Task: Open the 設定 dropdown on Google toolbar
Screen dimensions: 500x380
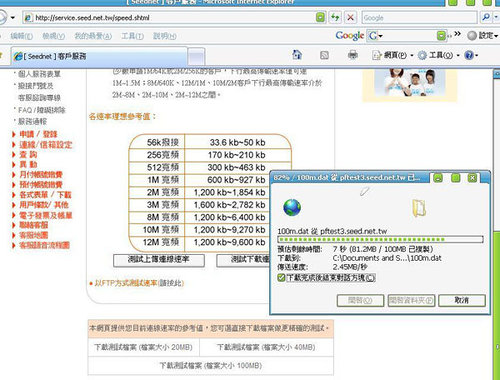Action: pyautogui.click(x=496, y=36)
